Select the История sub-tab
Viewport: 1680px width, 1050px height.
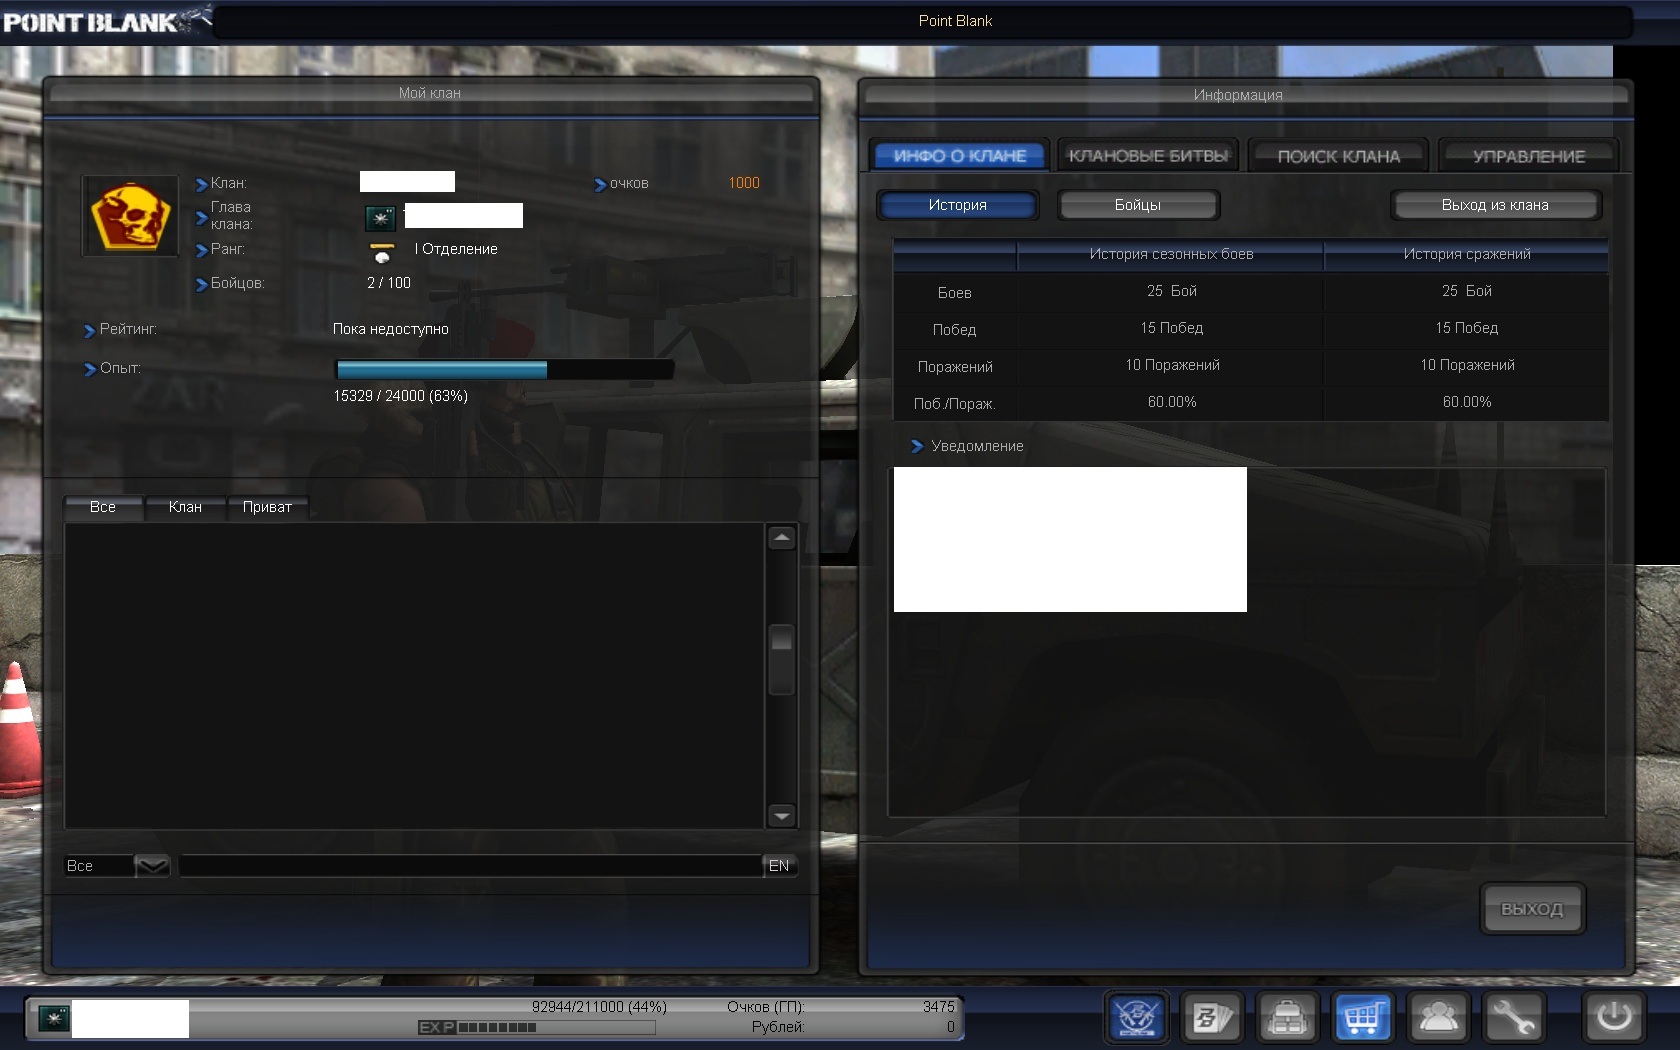click(x=957, y=205)
